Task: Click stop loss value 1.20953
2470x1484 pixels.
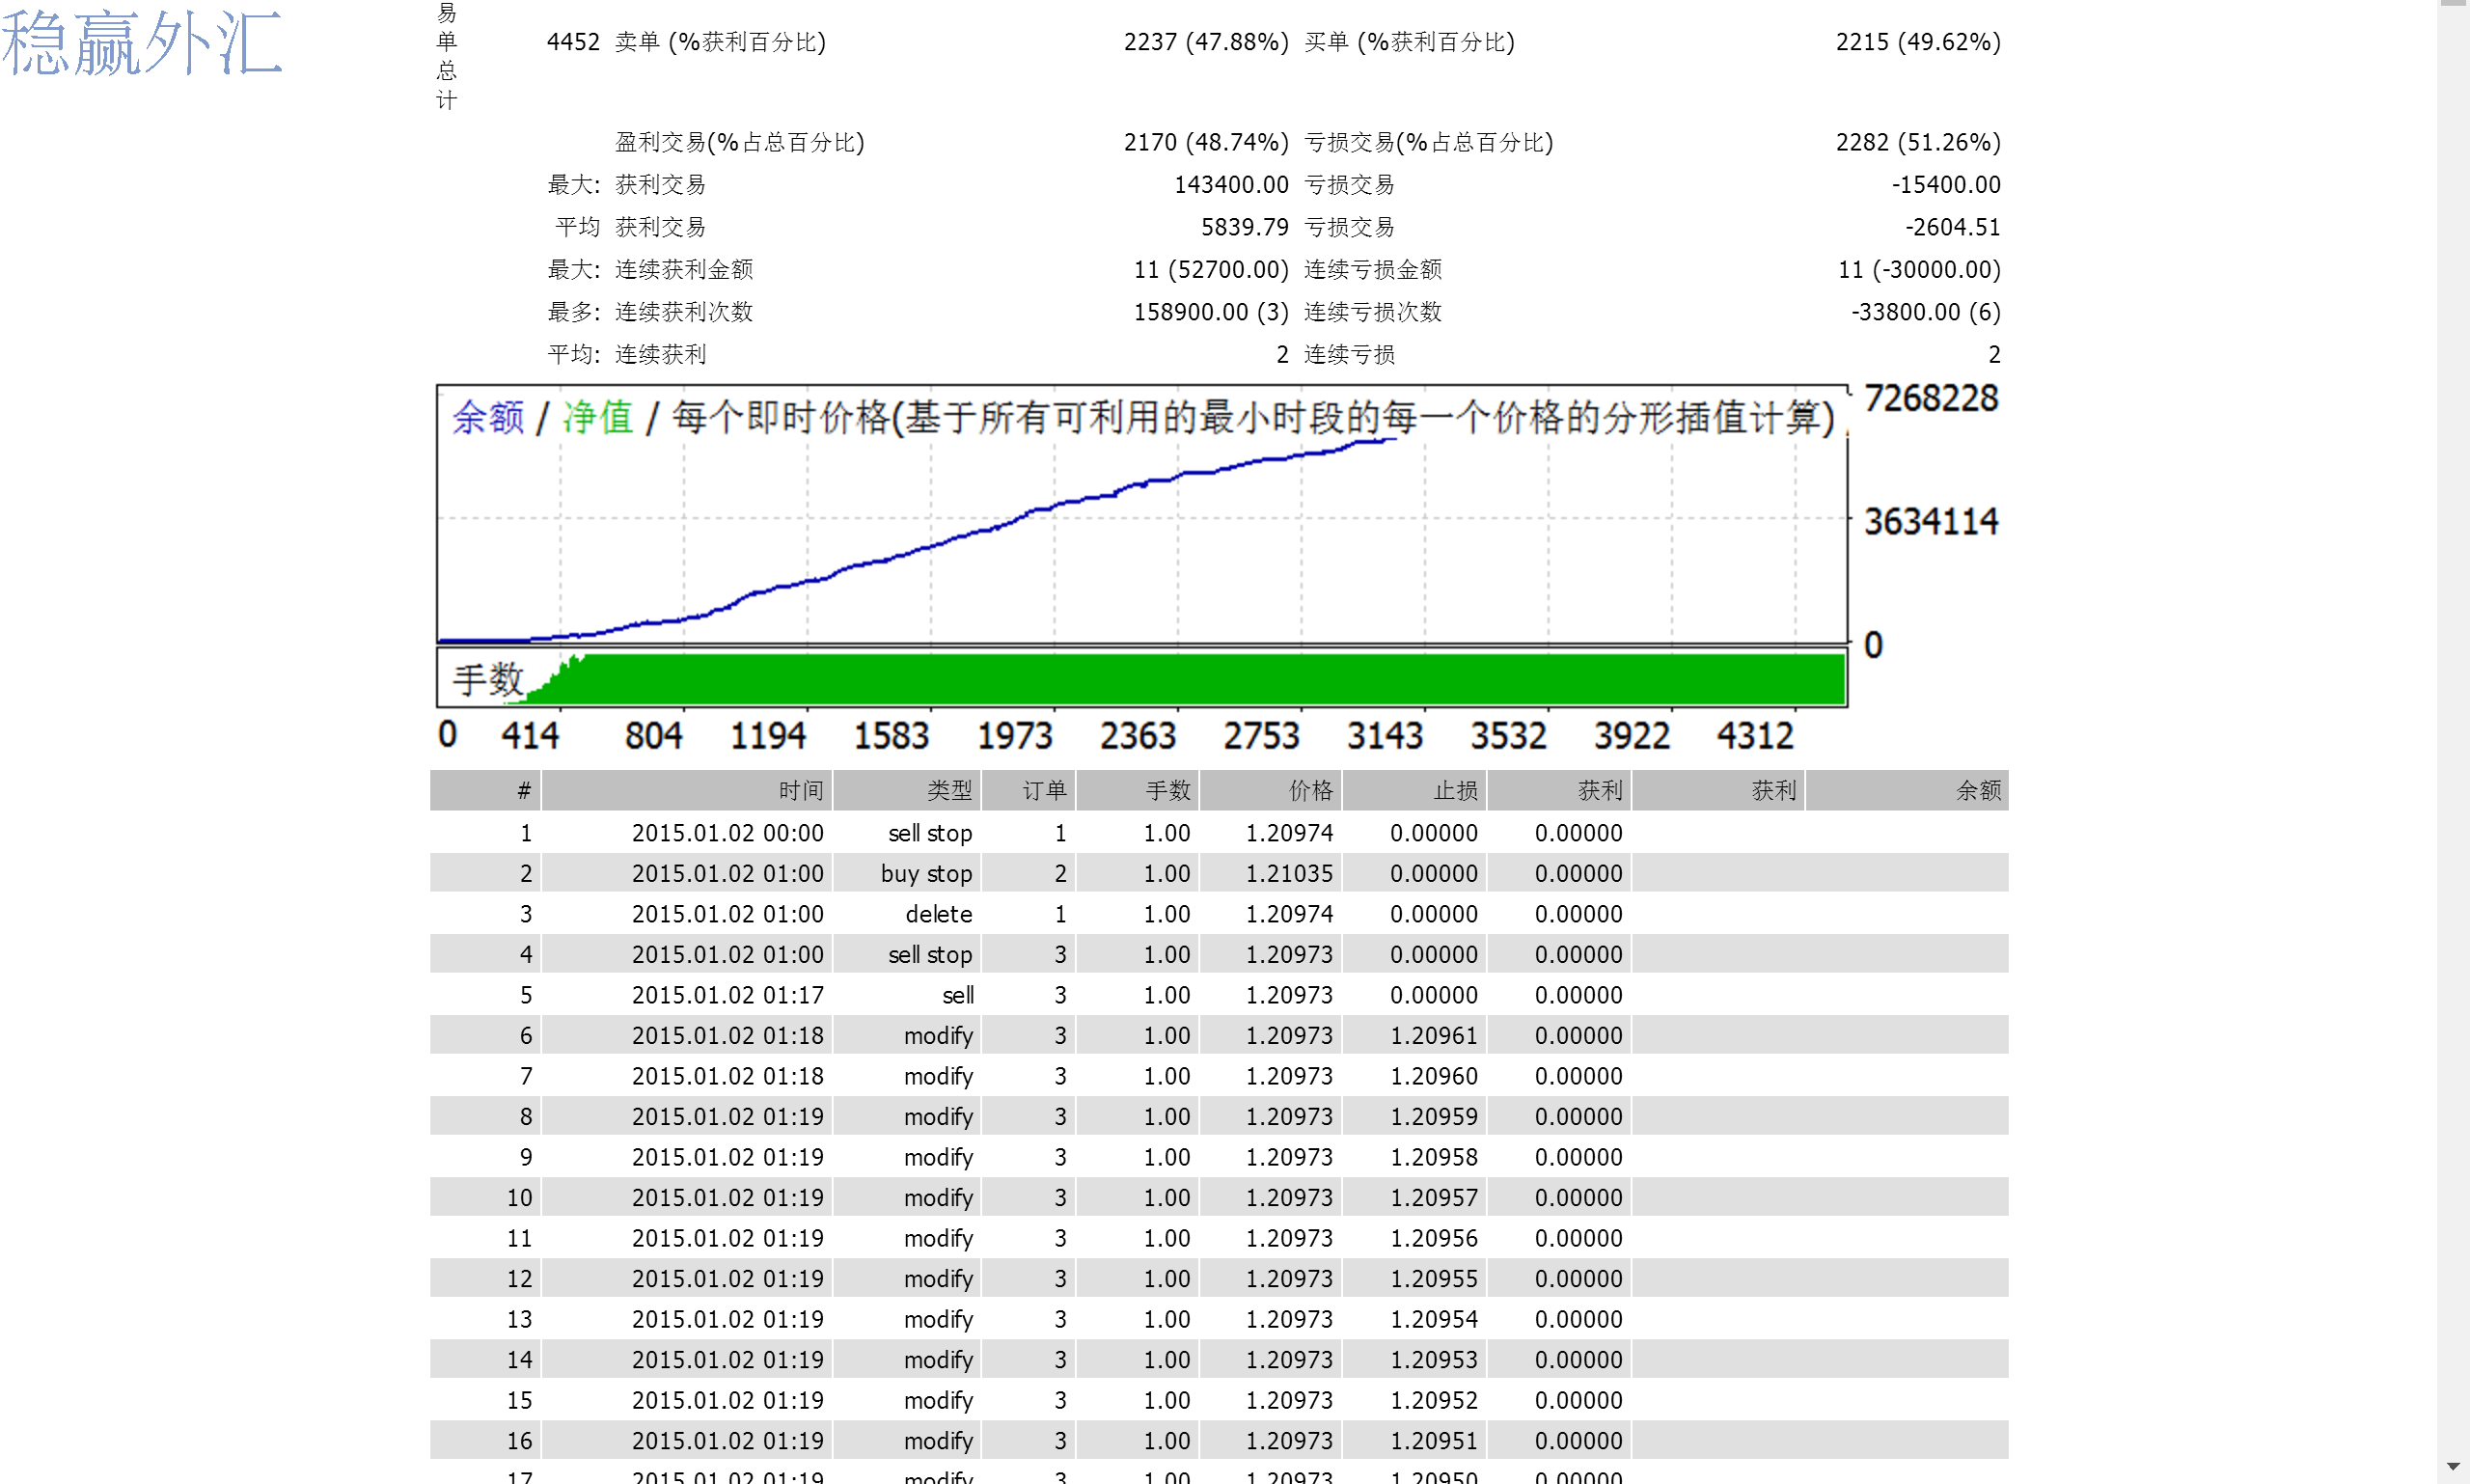Action: pyautogui.click(x=1433, y=1359)
